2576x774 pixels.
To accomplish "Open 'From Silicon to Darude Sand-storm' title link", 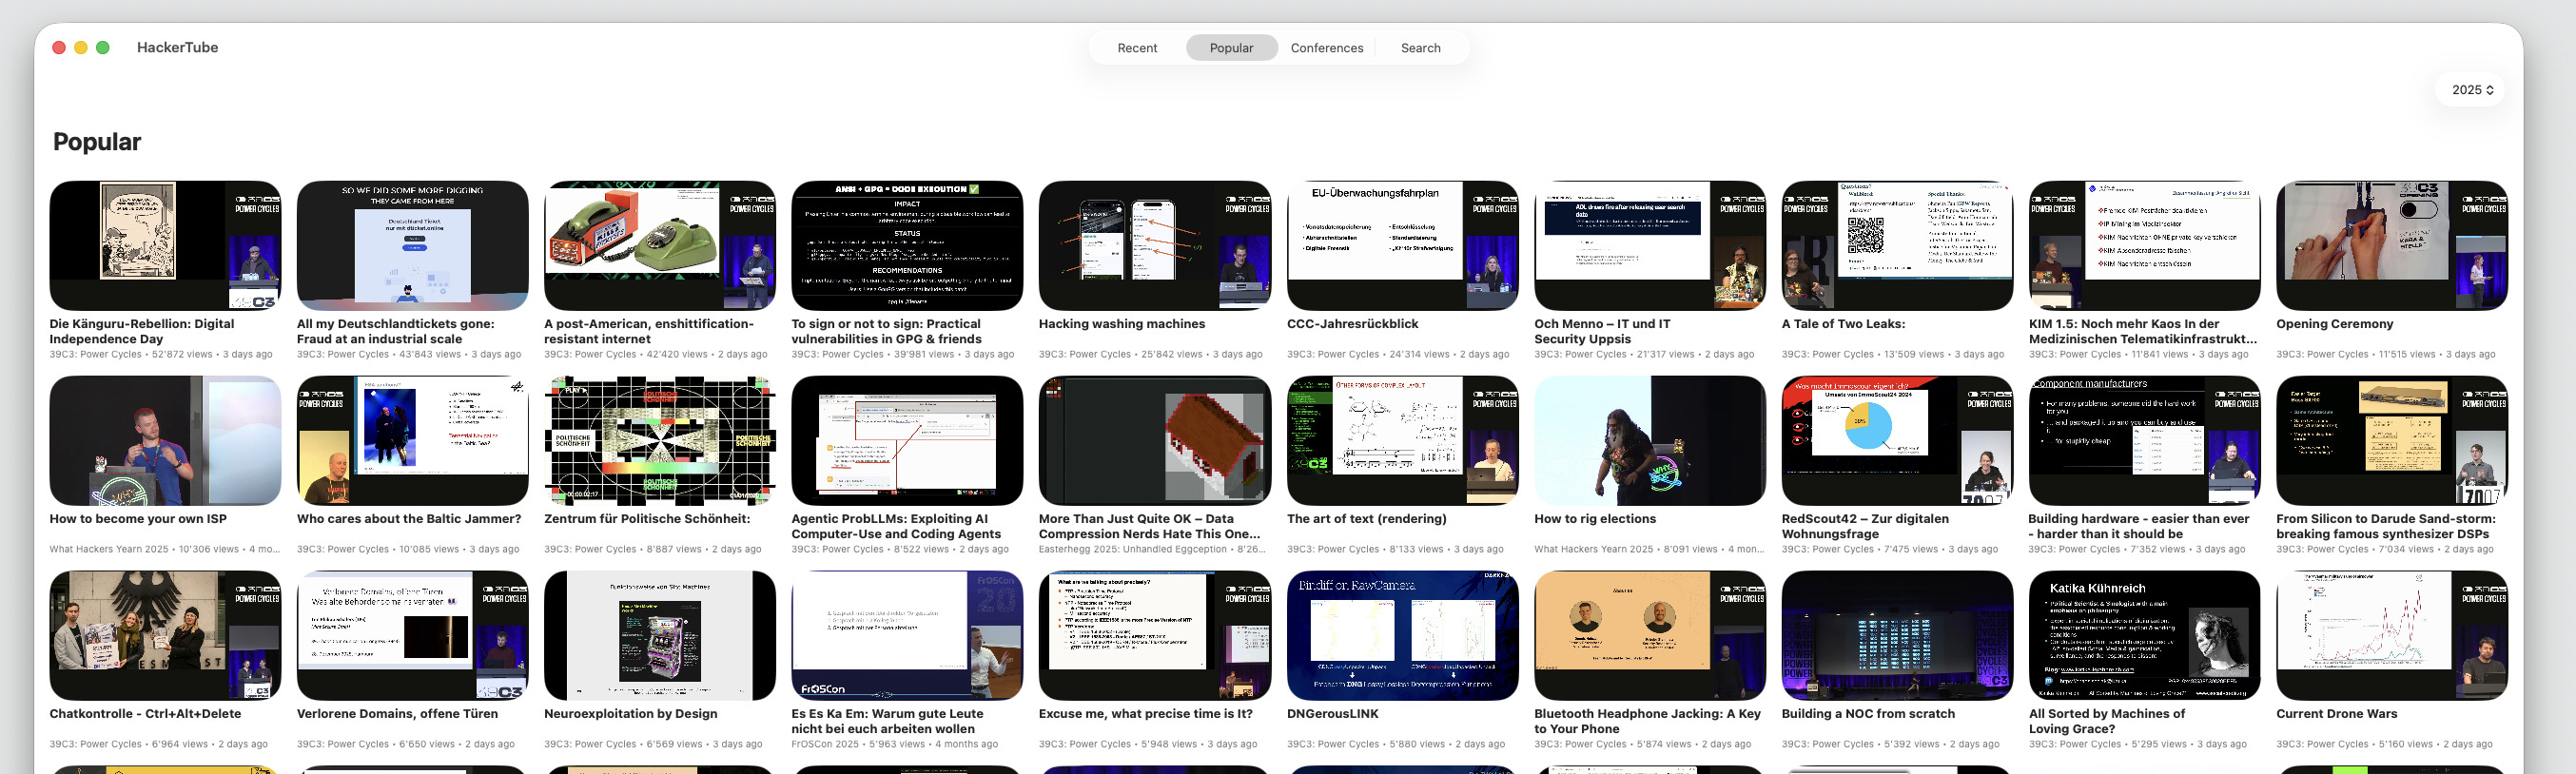I will tap(2386, 526).
